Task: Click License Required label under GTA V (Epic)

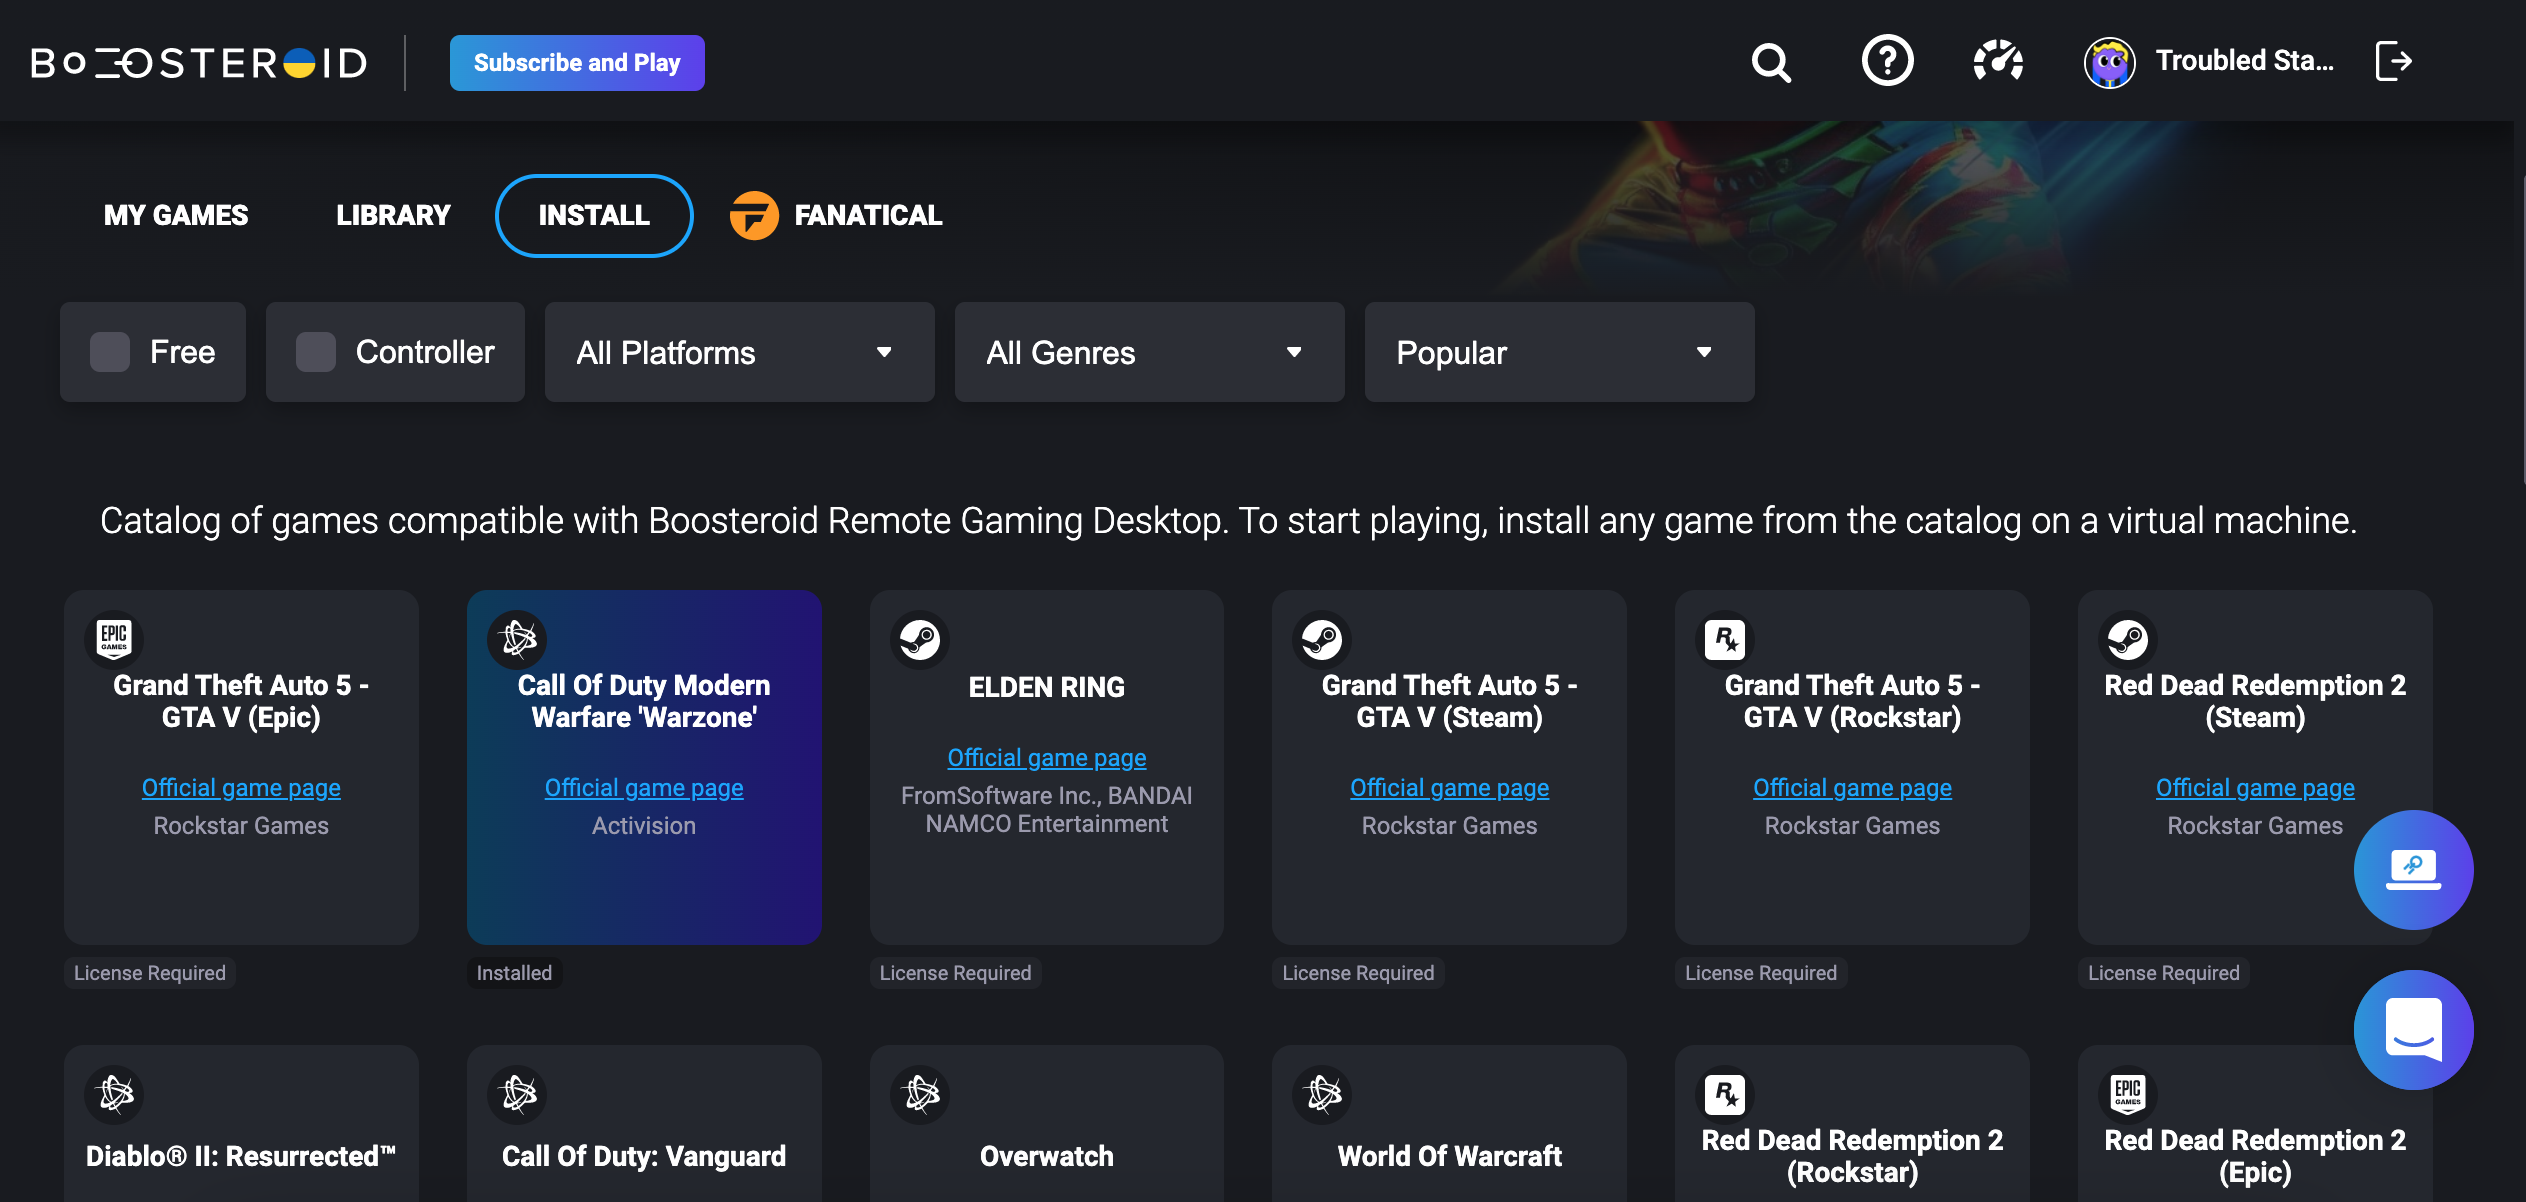Action: 150,973
